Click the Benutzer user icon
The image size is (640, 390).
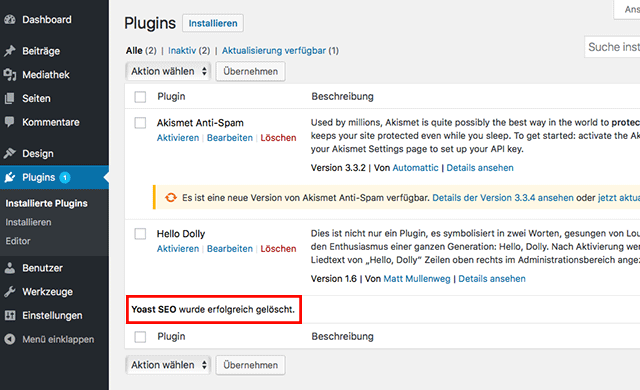pyautogui.click(x=10, y=268)
